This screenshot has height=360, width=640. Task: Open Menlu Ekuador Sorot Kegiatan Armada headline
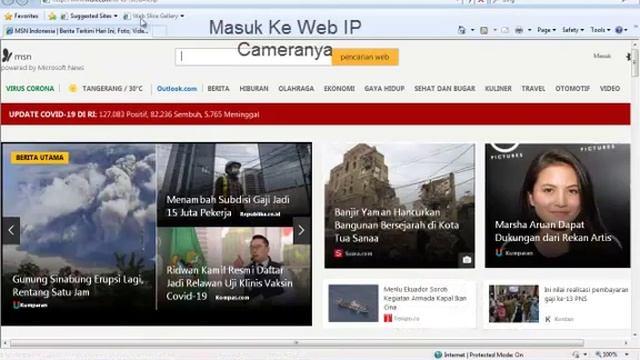425,298
